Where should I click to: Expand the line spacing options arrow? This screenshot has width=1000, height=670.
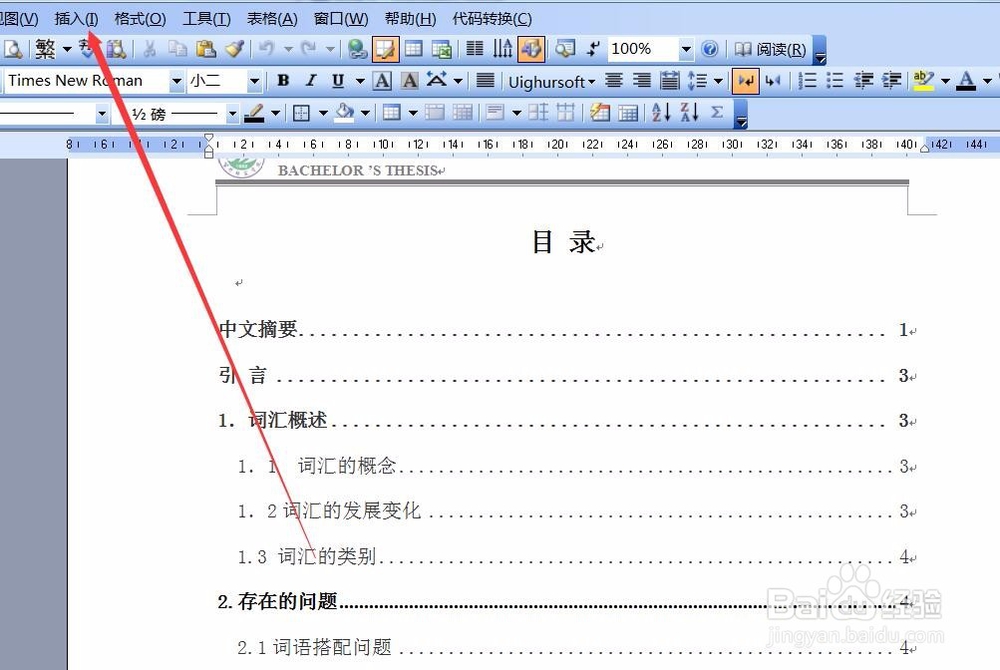coord(718,81)
